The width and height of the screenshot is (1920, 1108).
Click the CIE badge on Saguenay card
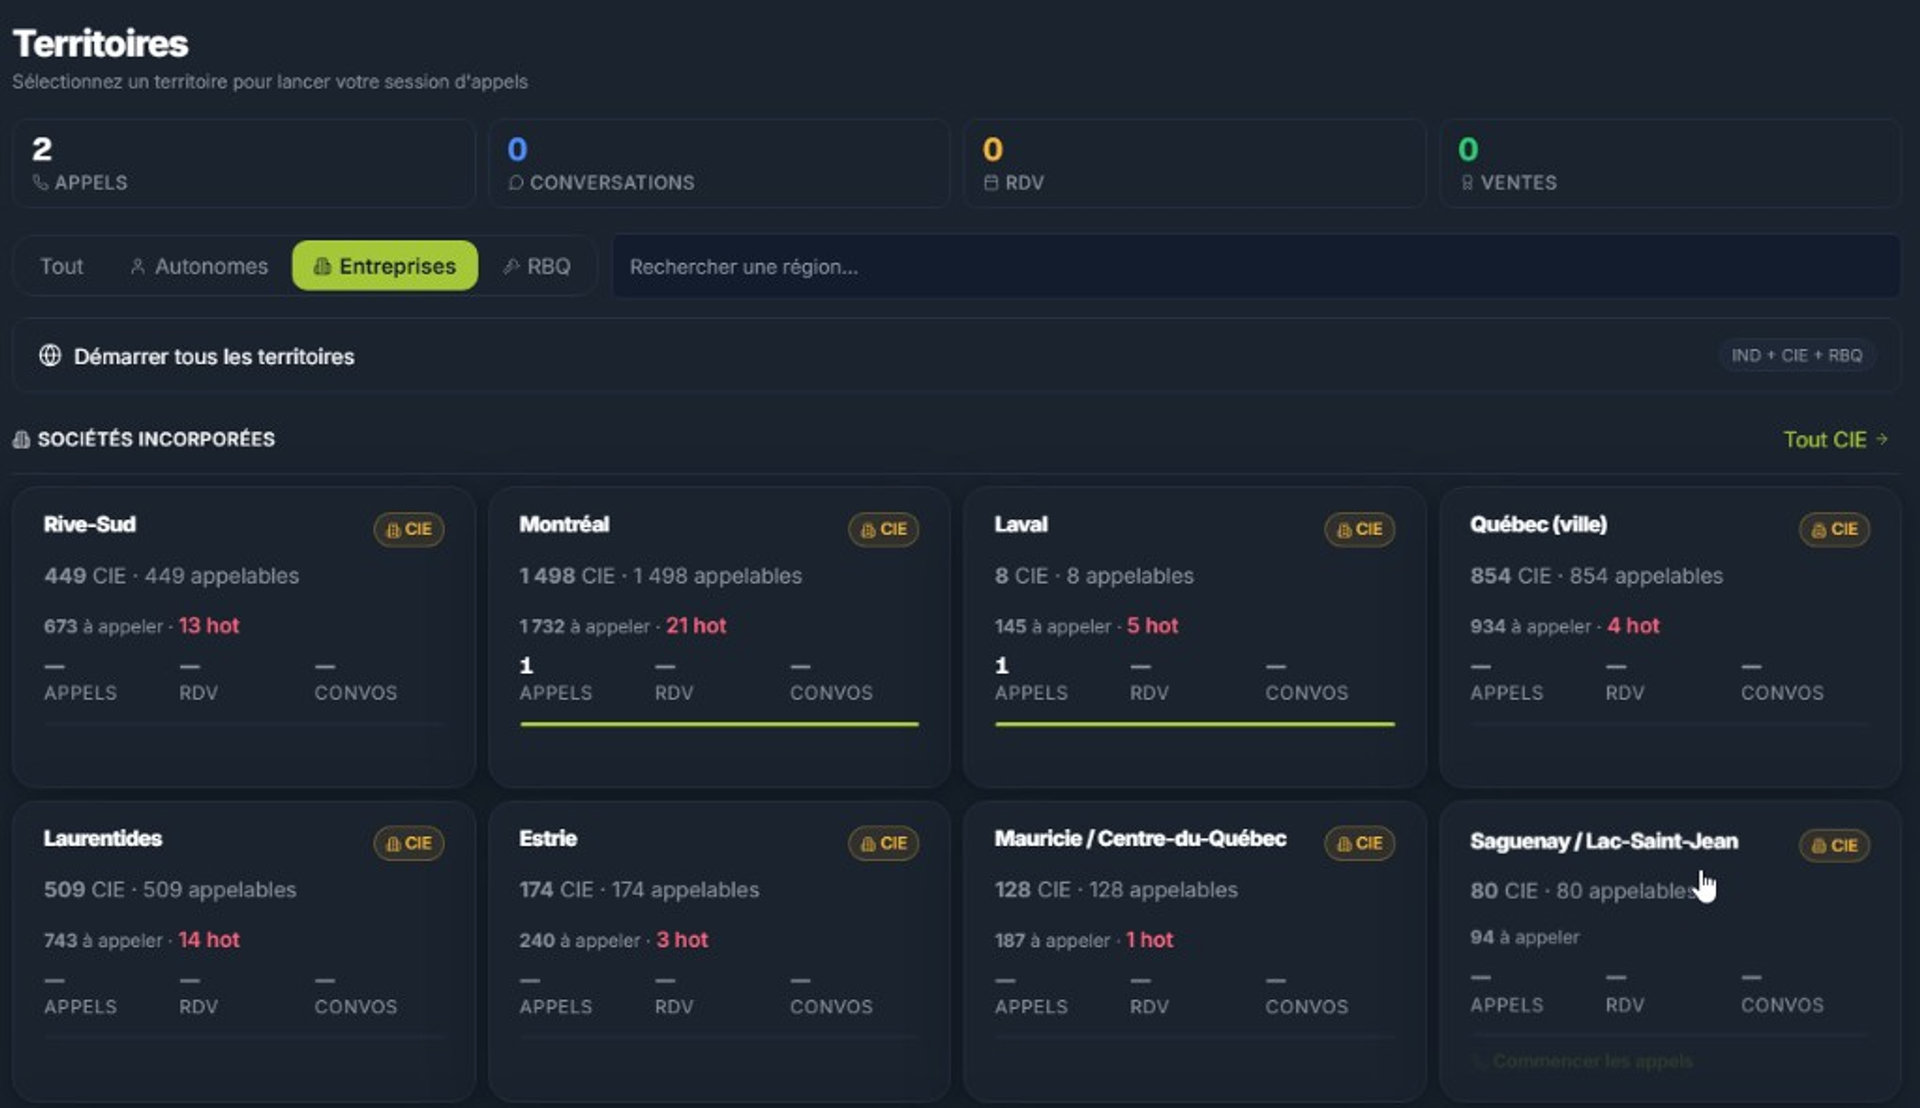point(1835,845)
